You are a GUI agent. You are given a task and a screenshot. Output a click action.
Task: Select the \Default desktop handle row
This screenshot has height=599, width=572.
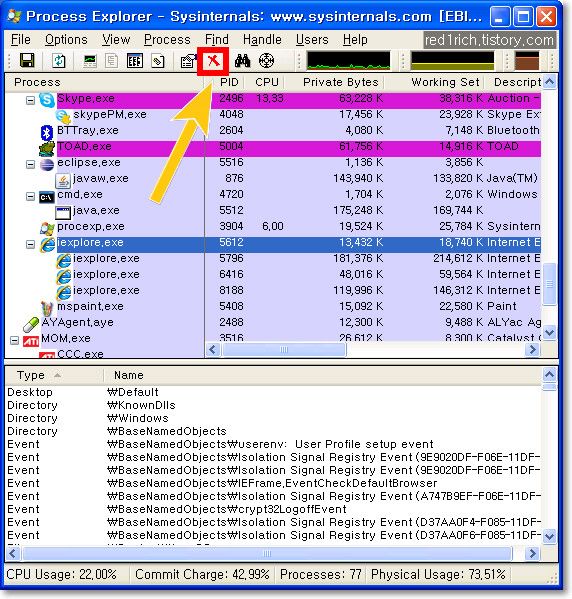click(x=274, y=392)
